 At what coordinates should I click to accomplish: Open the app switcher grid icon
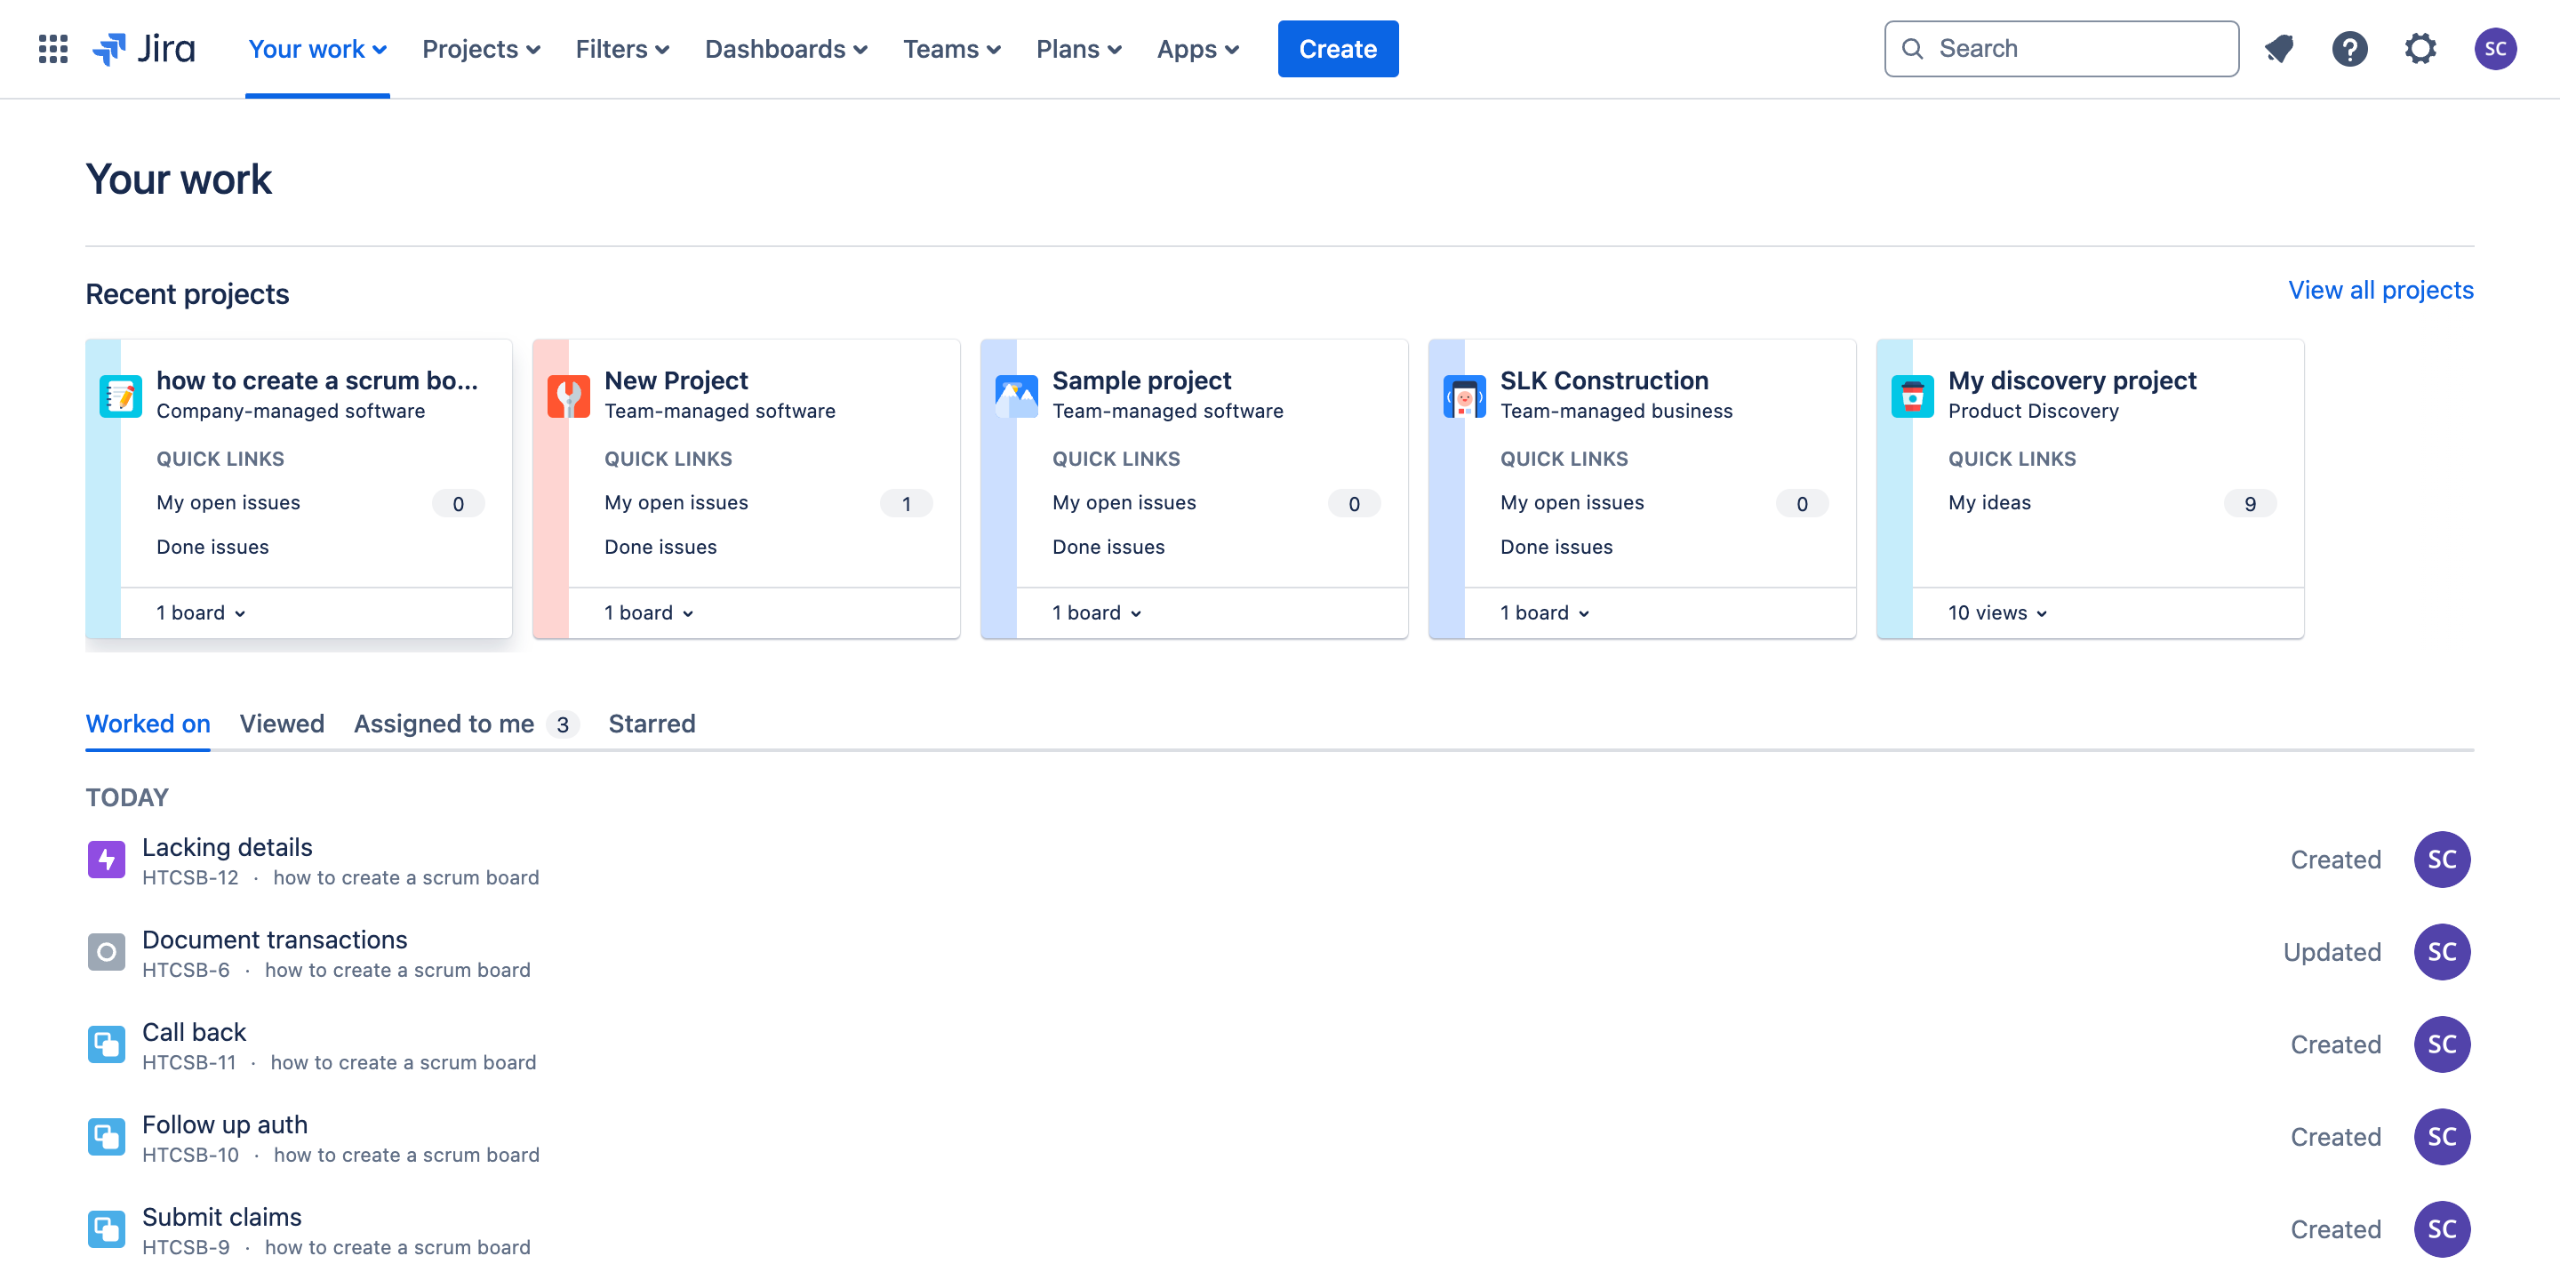pos(52,48)
